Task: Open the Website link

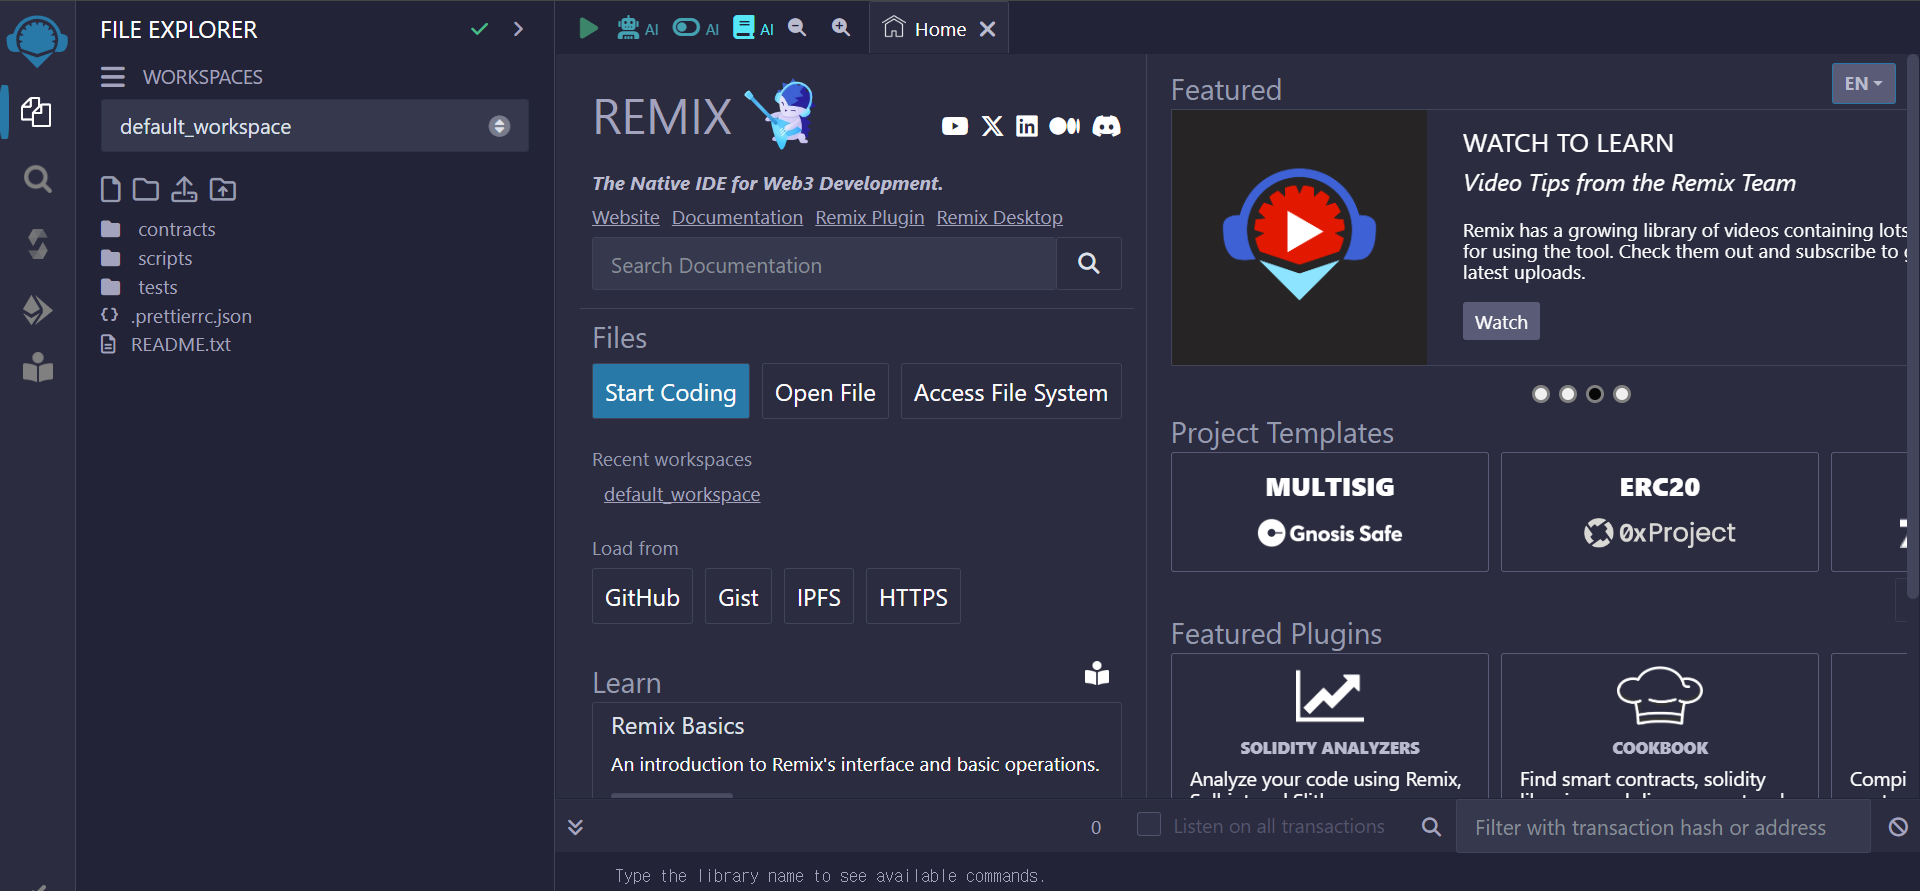Action: 626,217
